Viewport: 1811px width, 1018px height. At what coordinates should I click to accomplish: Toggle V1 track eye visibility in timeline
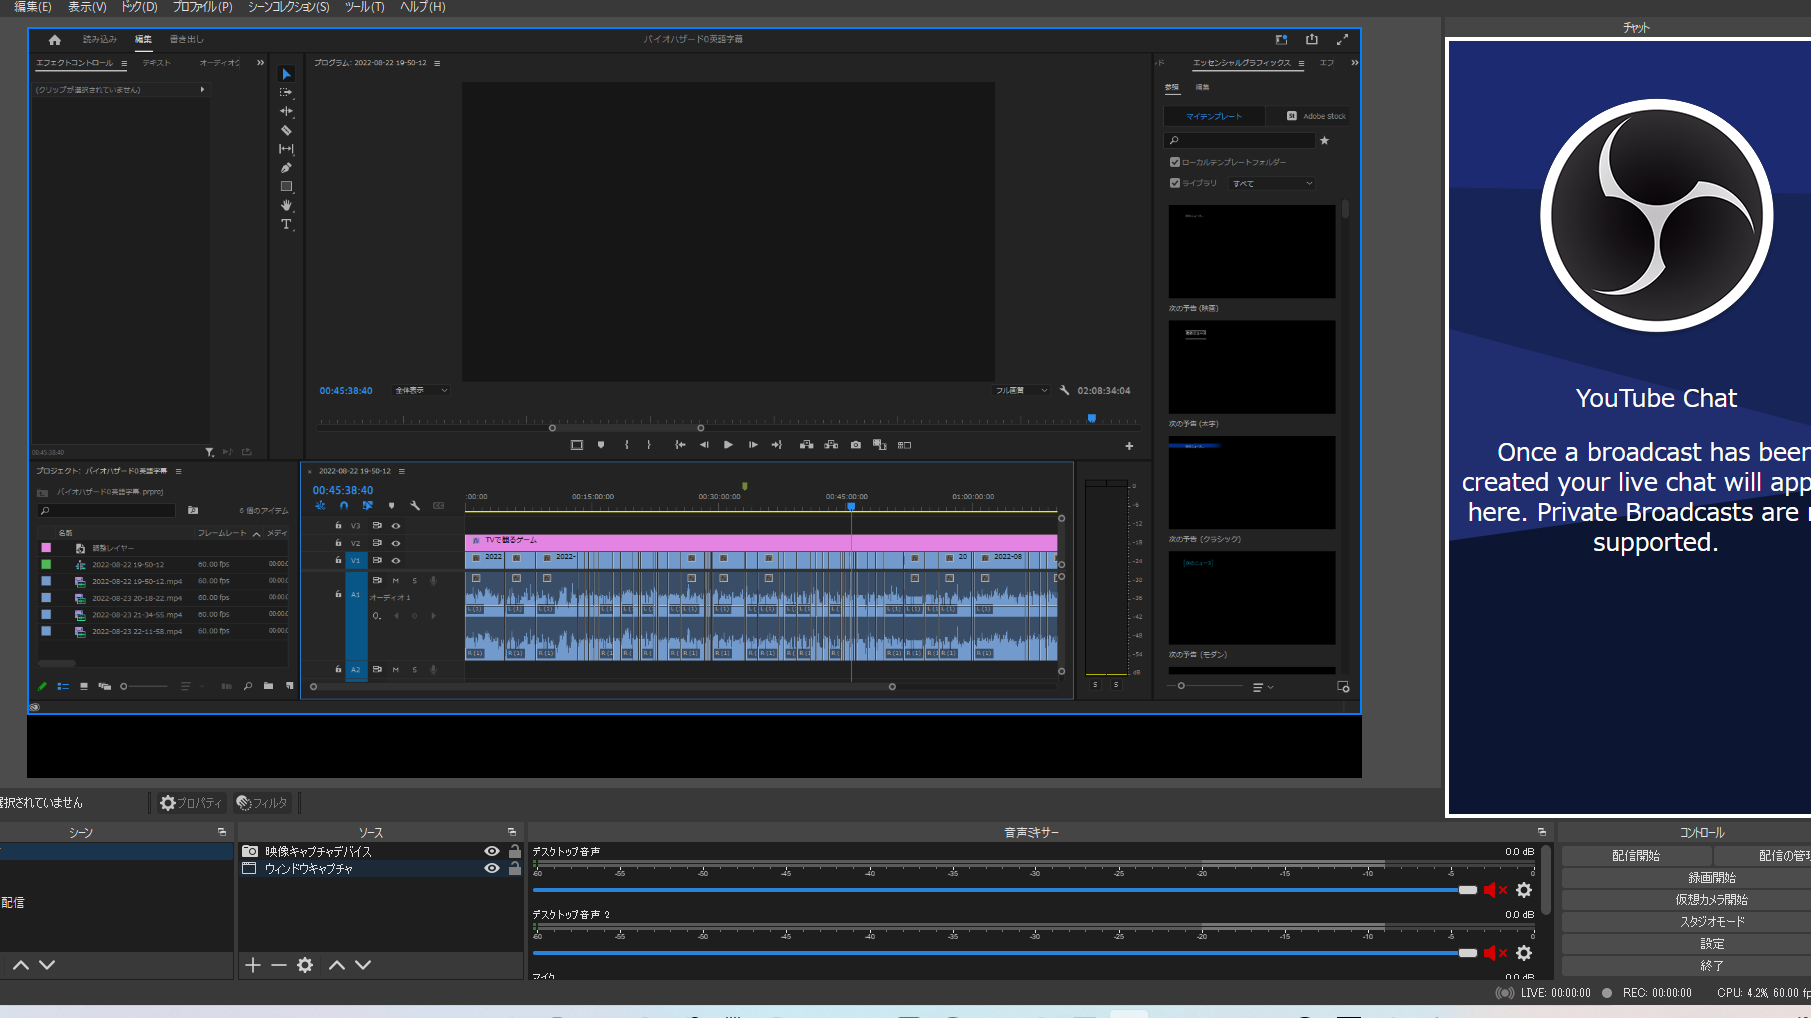[396, 561]
